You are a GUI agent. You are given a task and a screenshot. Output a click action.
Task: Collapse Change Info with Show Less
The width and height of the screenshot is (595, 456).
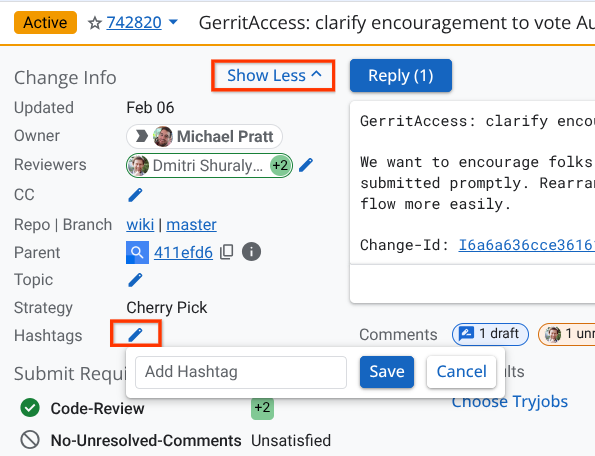(274, 75)
